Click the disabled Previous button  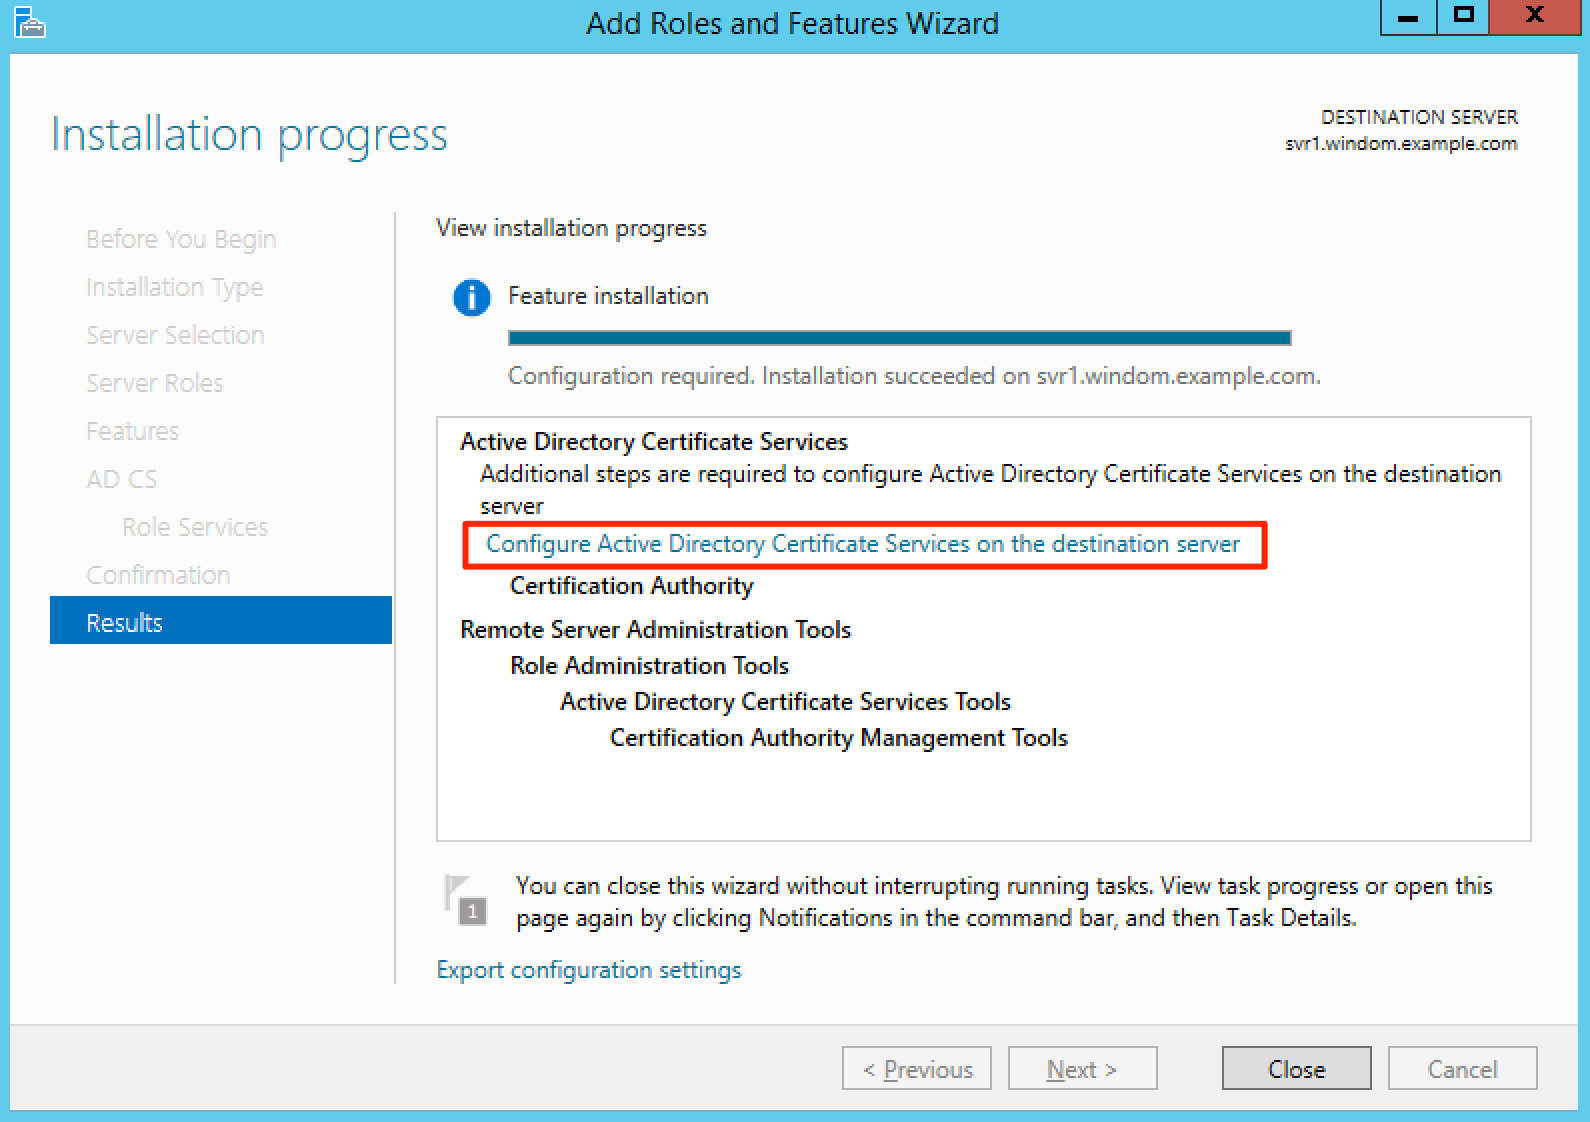coord(916,1068)
